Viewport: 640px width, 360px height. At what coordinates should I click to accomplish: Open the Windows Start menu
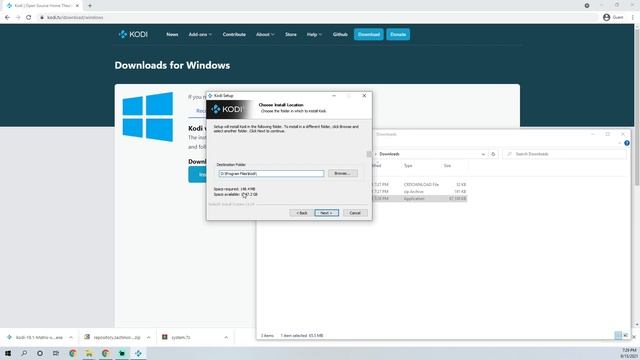coord(8,353)
